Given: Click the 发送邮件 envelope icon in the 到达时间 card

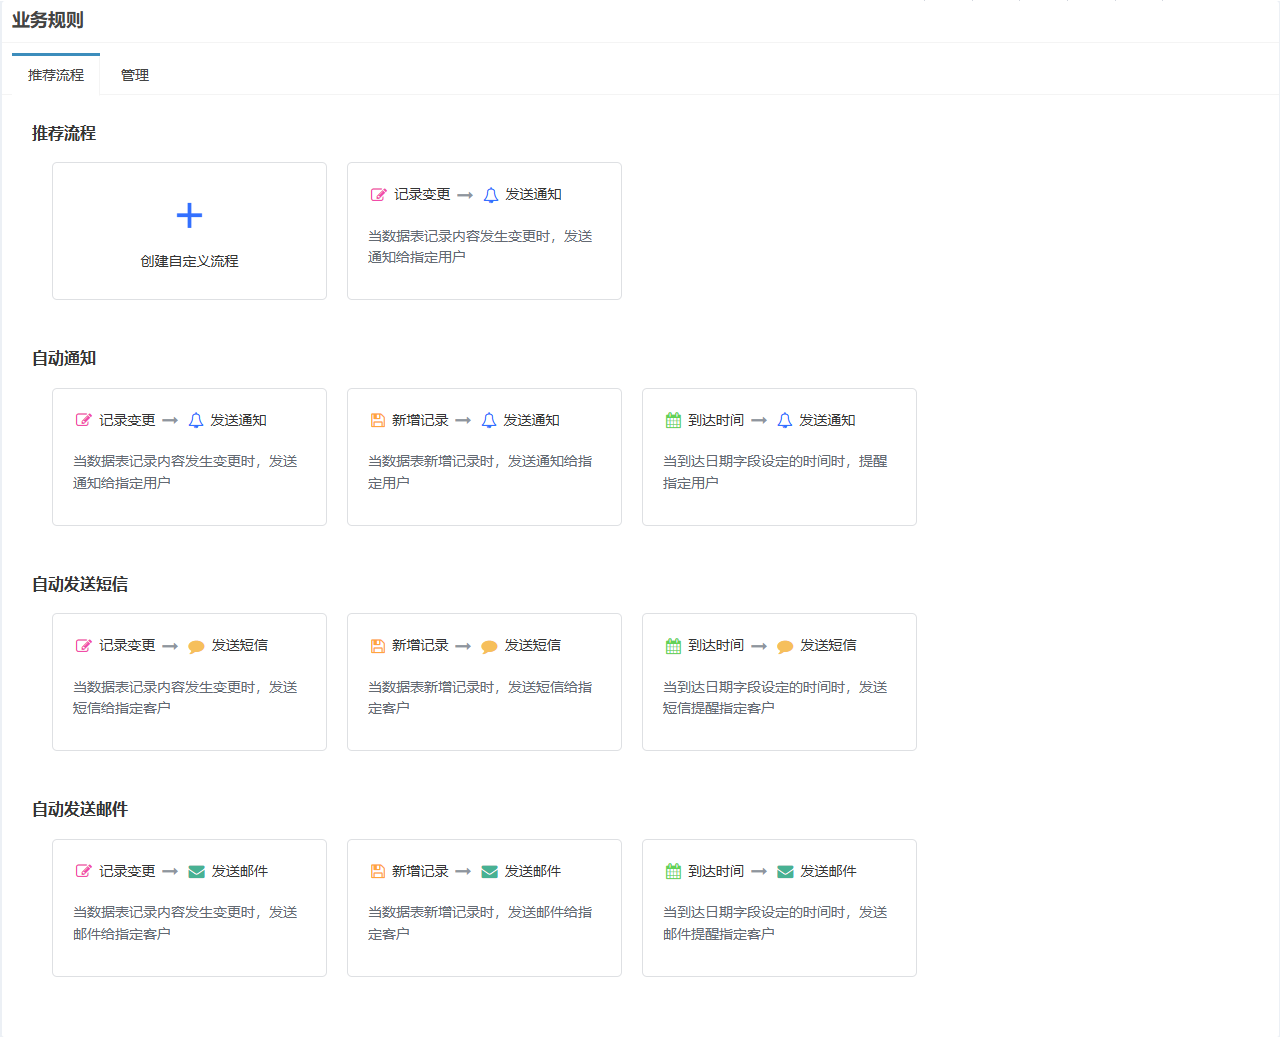Looking at the screenshot, I should (785, 872).
